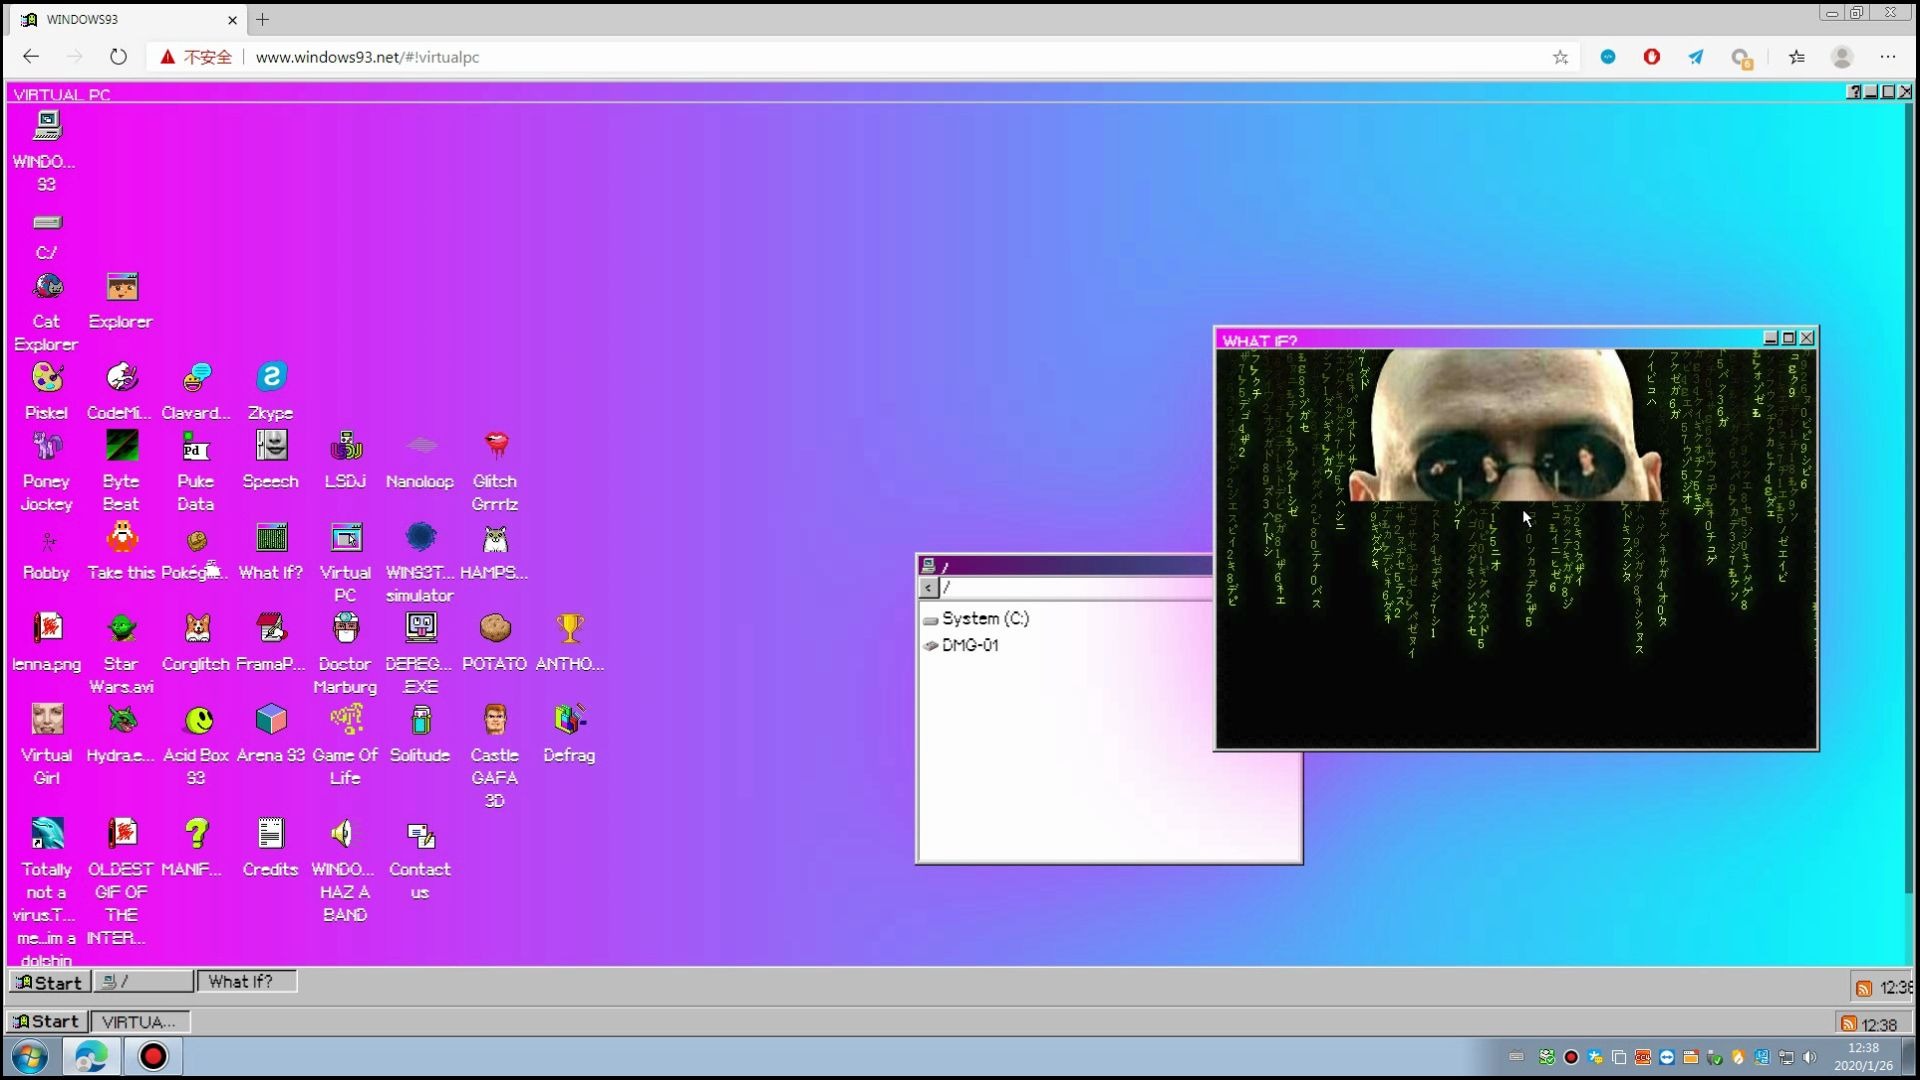Select the What If? taskbar entry
The image size is (1920, 1080).
click(x=246, y=981)
